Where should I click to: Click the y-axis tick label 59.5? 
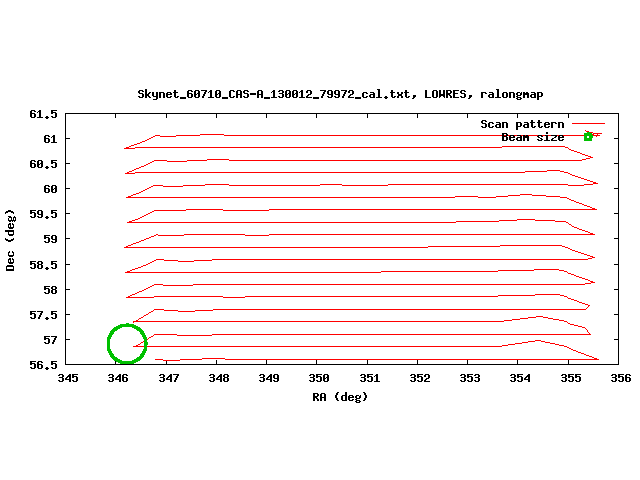tap(43, 214)
